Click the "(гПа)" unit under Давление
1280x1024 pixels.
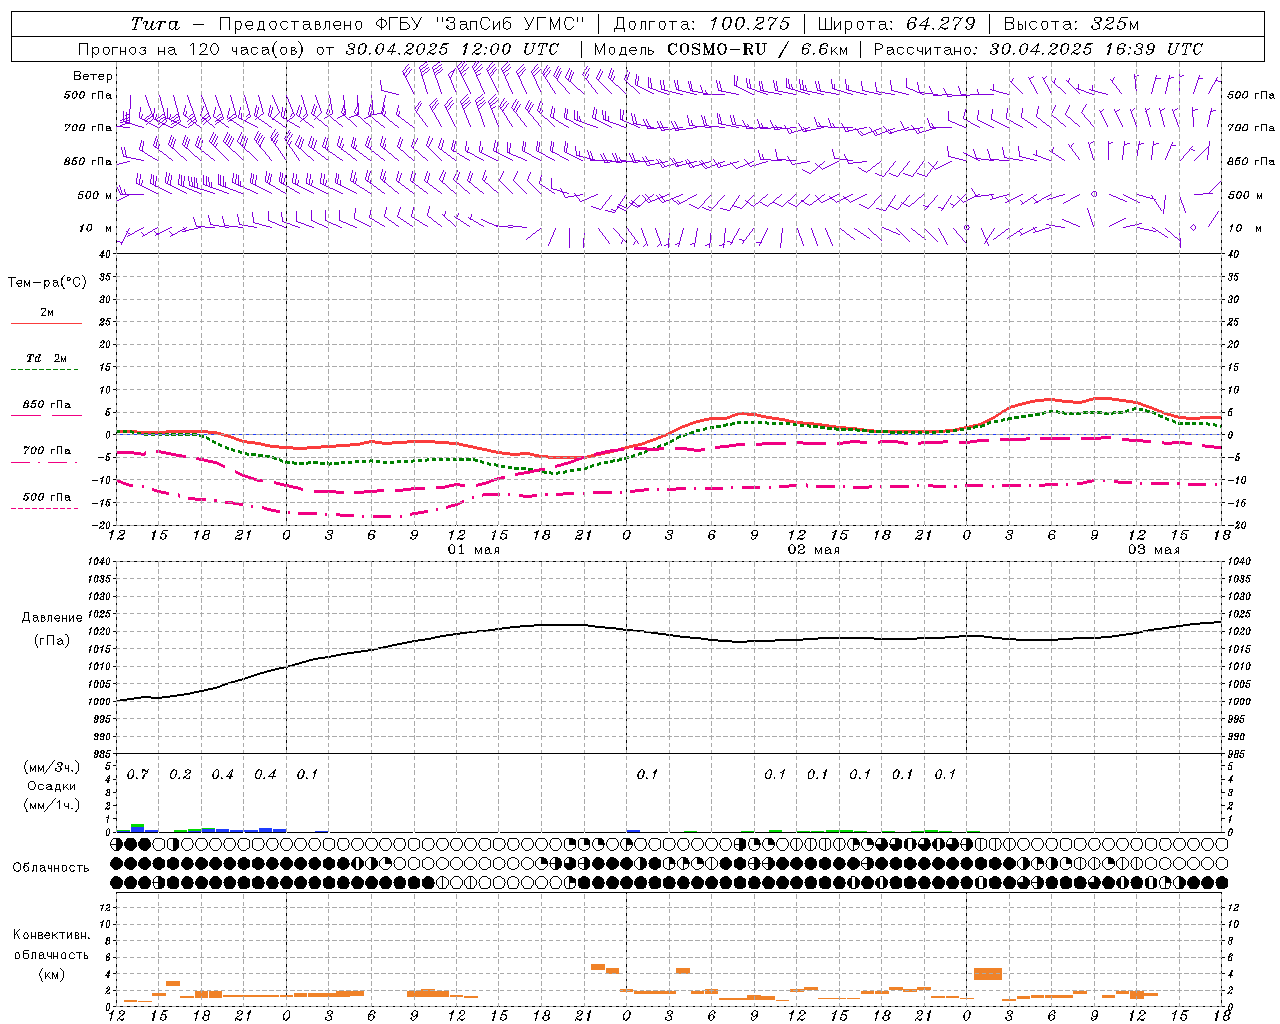tap(51, 640)
